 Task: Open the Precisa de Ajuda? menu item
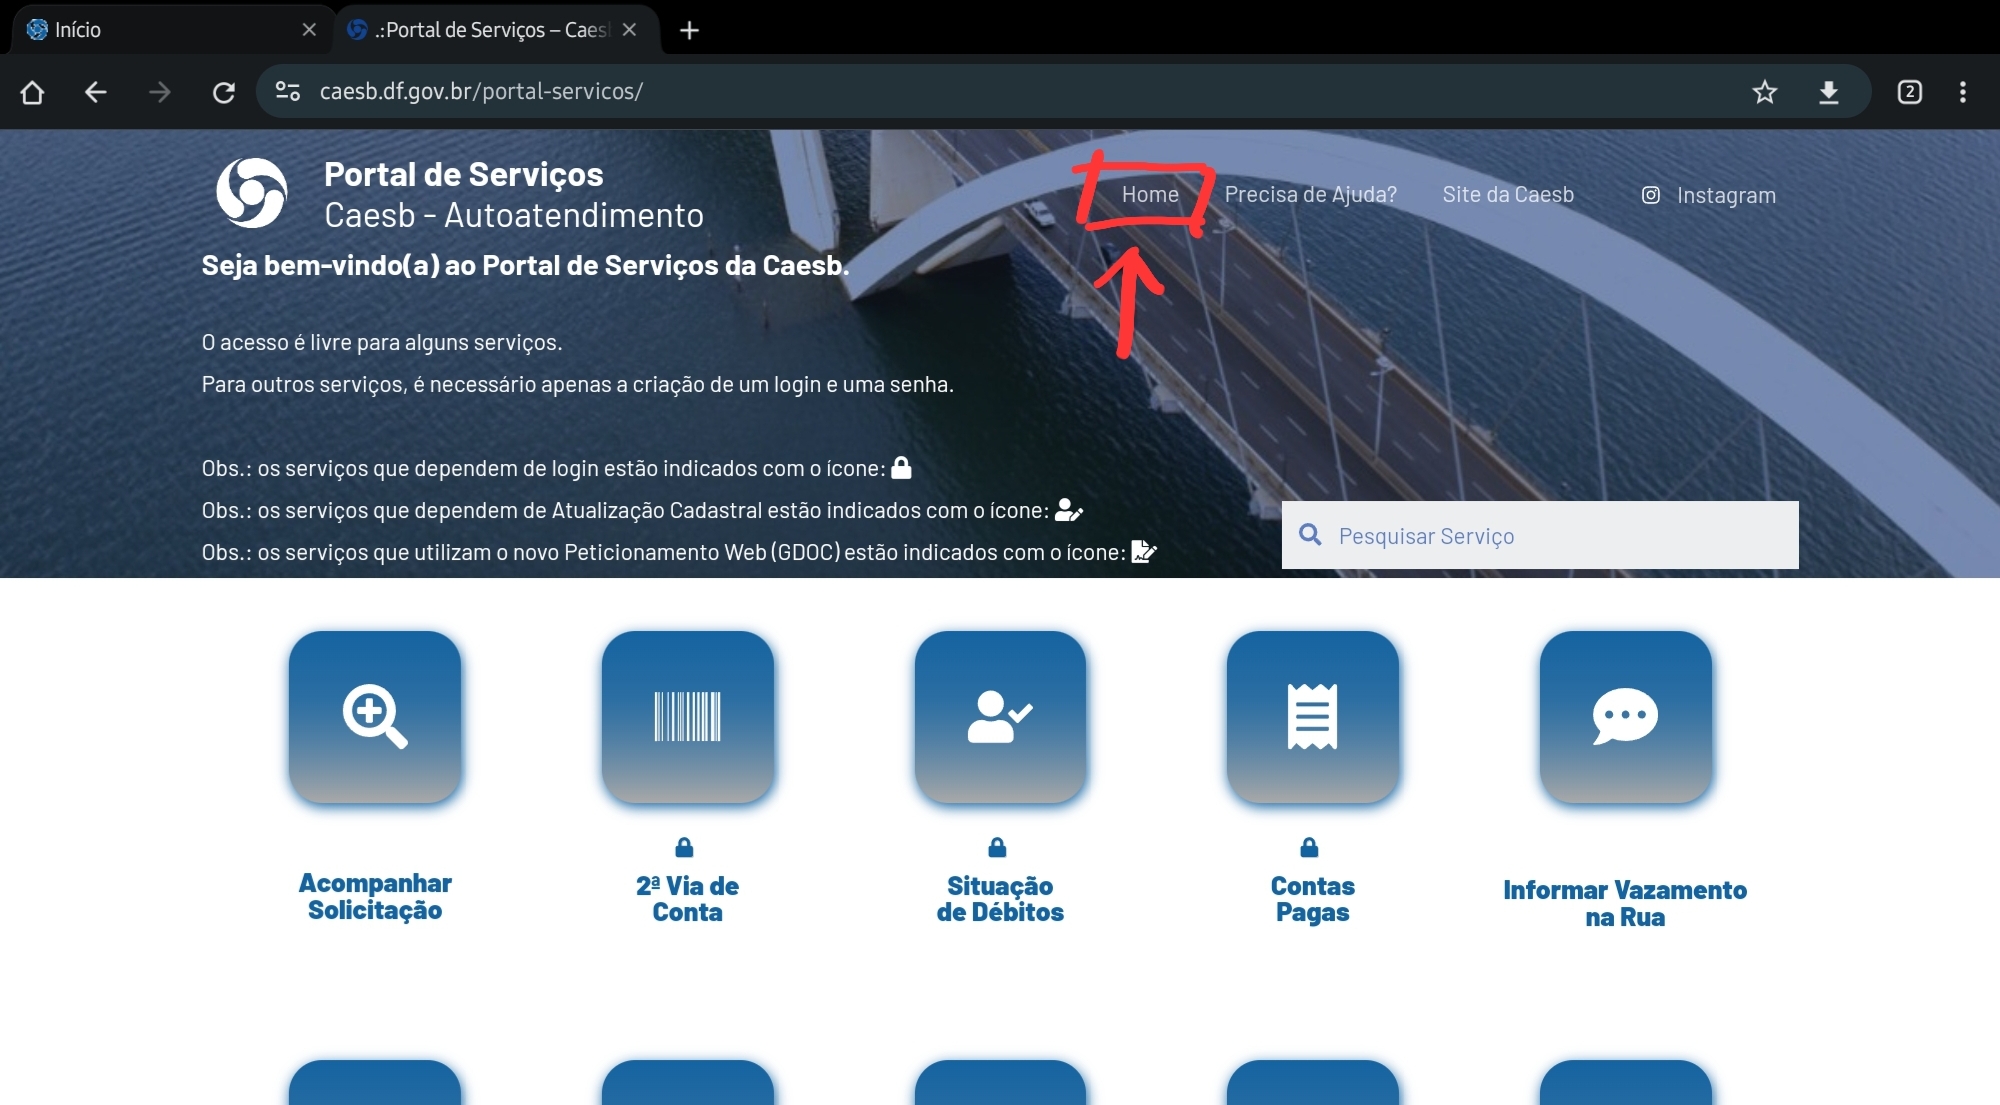pos(1310,194)
